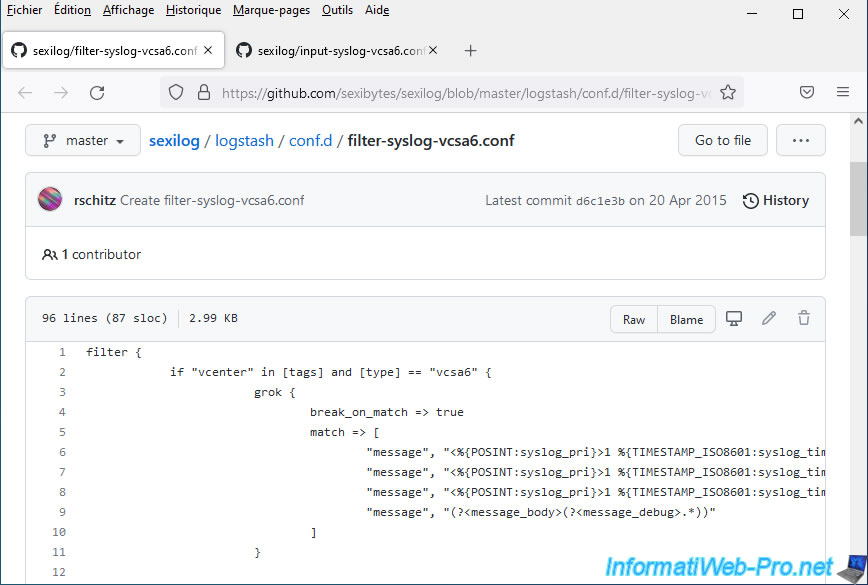The image size is (868, 585).
Task: Select line number 2
Action: (x=62, y=372)
